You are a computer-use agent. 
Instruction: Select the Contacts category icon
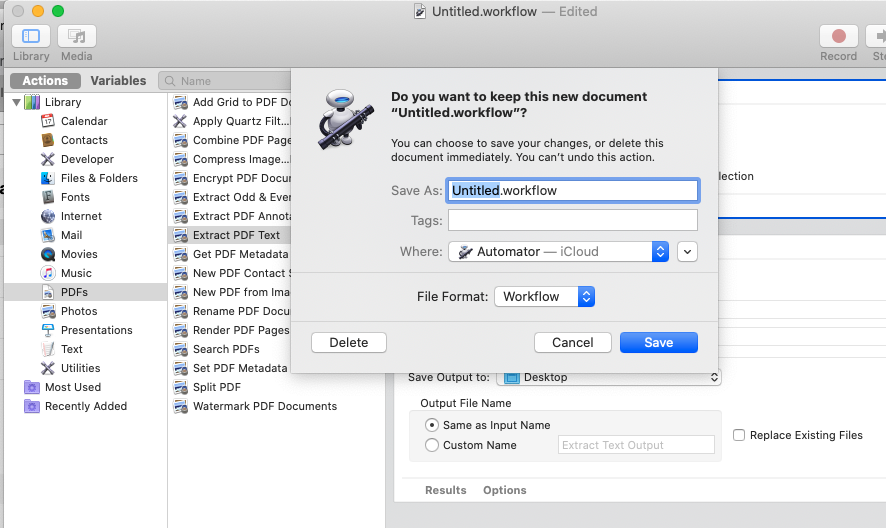click(x=48, y=140)
